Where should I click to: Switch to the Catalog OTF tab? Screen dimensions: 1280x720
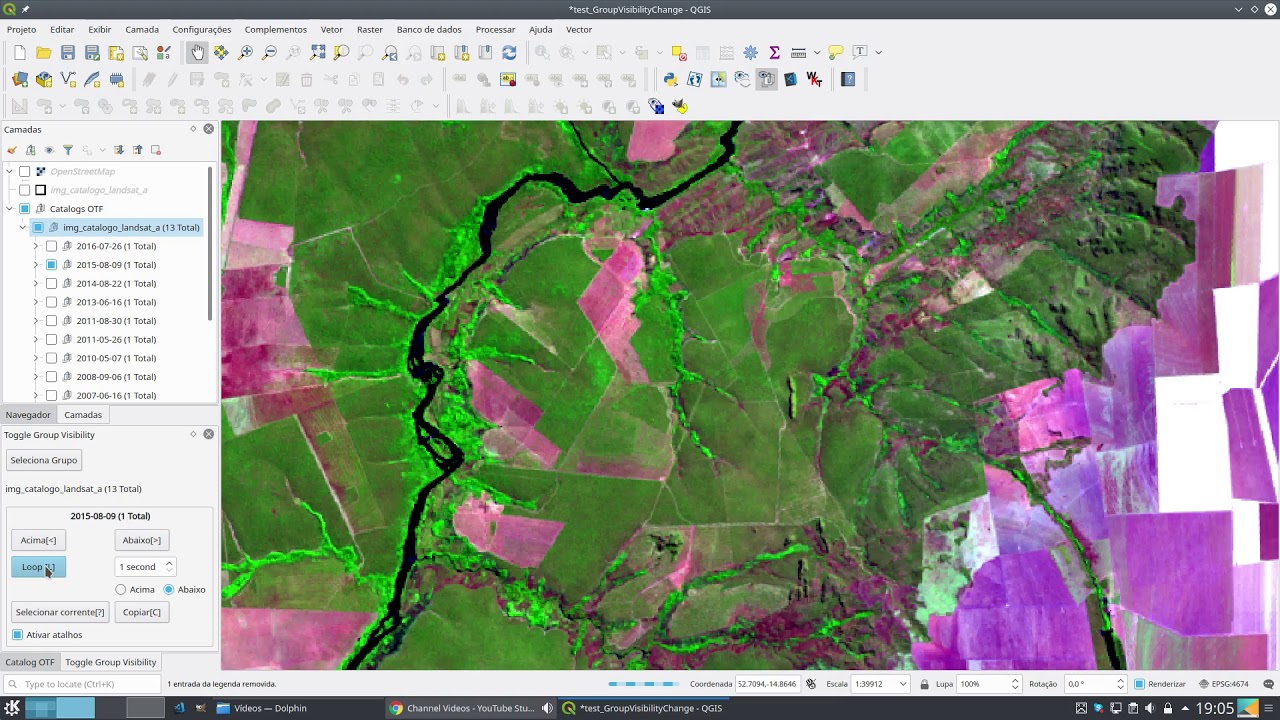click(30, 662)
